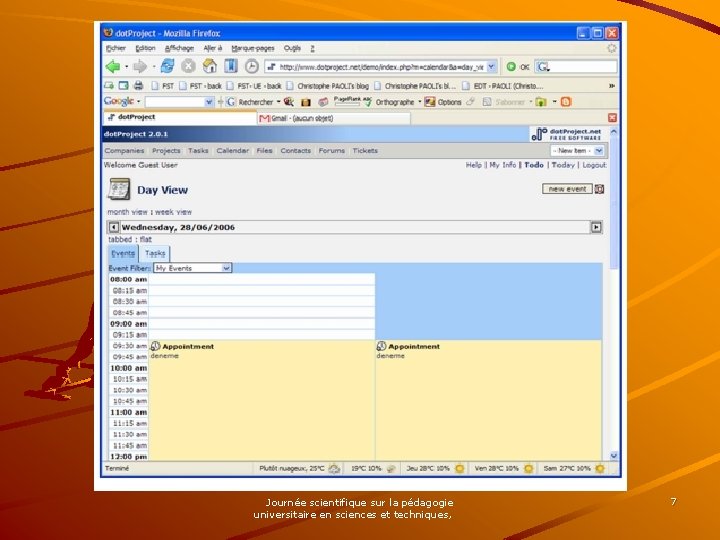Viewport: 720px width, 540px height.
Task: Go to the Firefox Home icon
Action: [x=210, y=67]
